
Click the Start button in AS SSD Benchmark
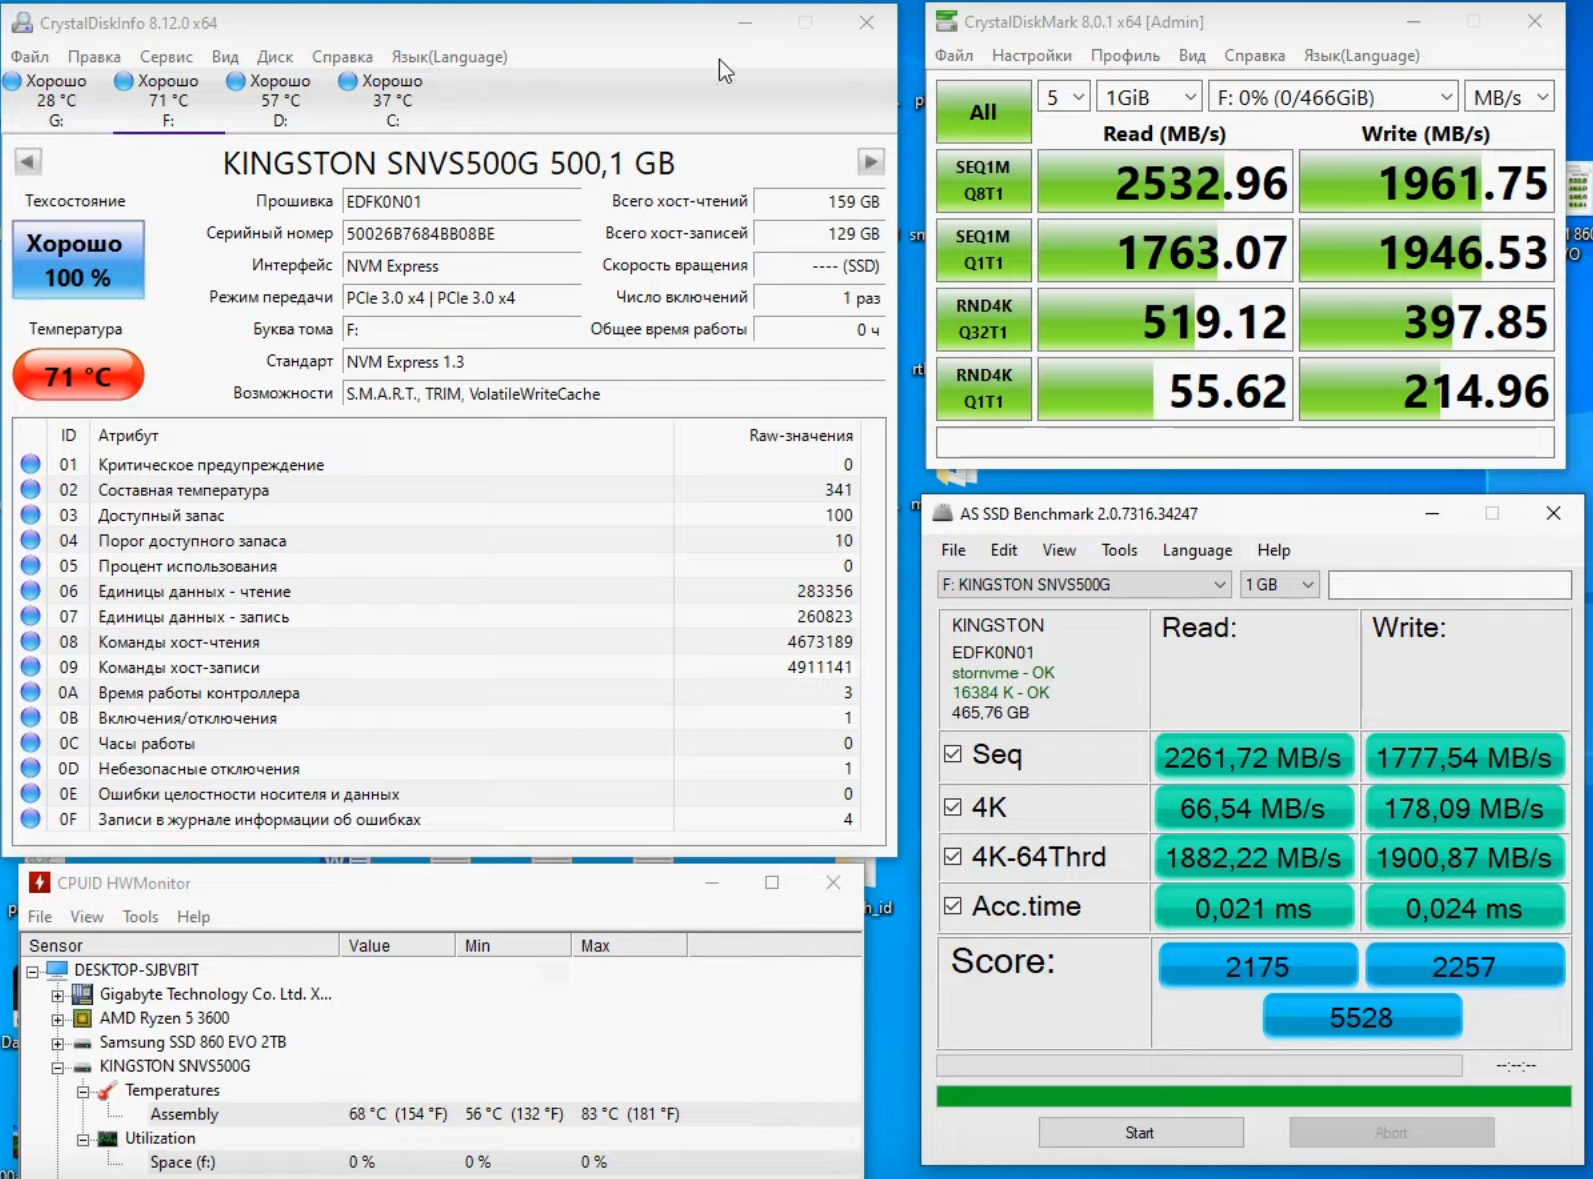pyautogui.click(x=1141, y=1133)
